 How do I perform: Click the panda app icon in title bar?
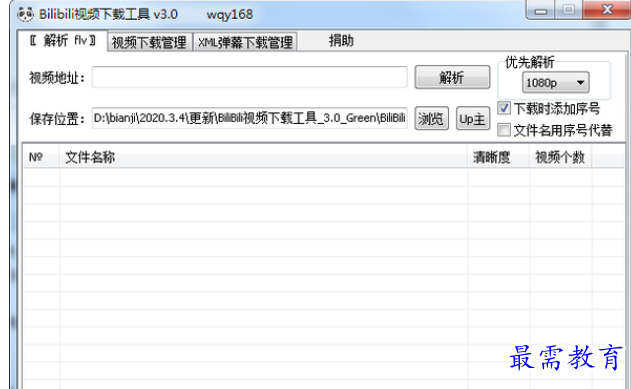pyautogui.click(x=25, y=14)
